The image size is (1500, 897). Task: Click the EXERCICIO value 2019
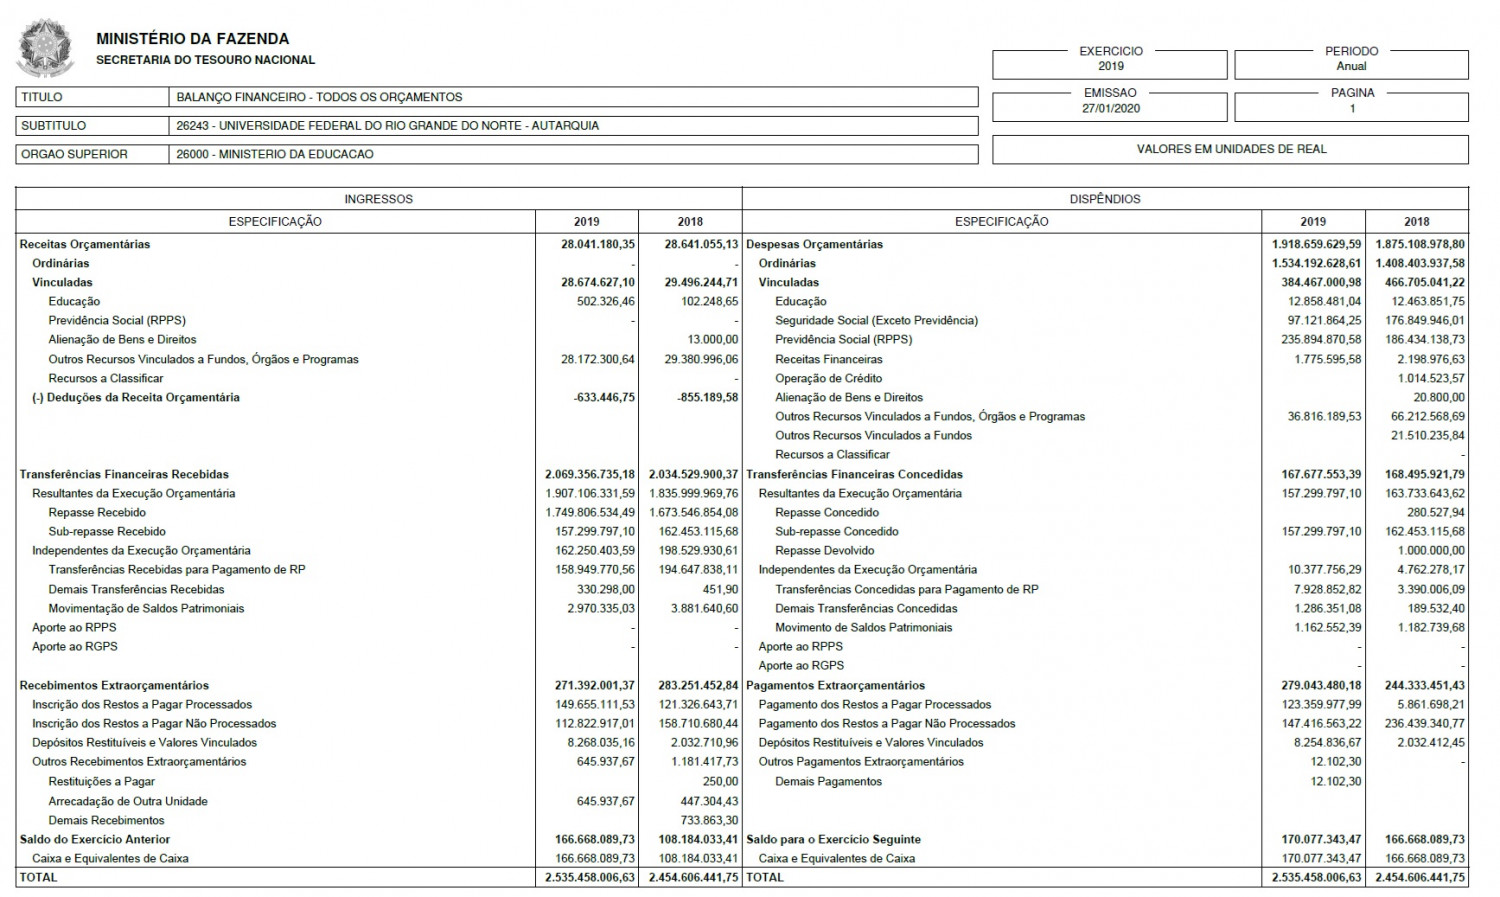click(x=1111, y=66)
